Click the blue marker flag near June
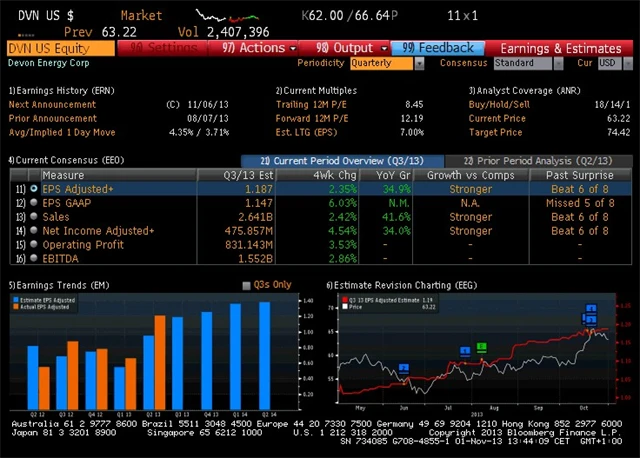 (x=404, y=369)
